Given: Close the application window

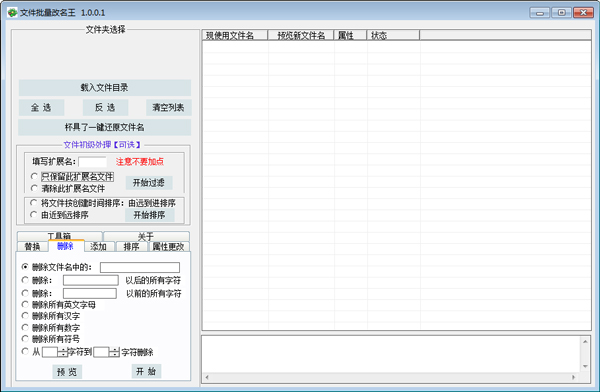Looking at the screenshot, I should (583, 13).
